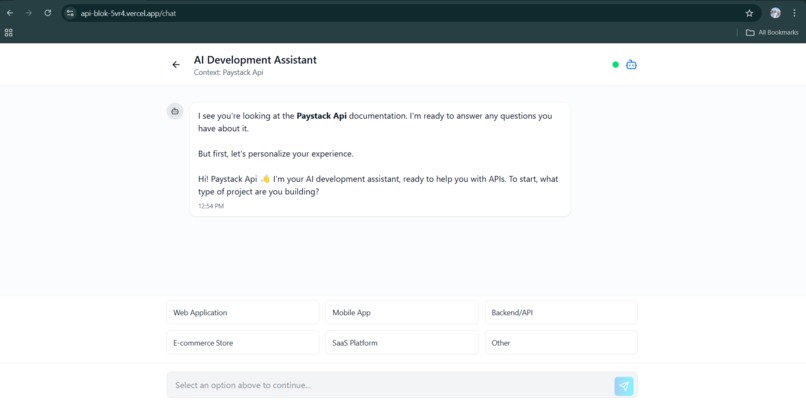Viewport: 806px width, 407px height.
Task: Click the waving hand emoji in the message
Action: [x=265, y=179]
